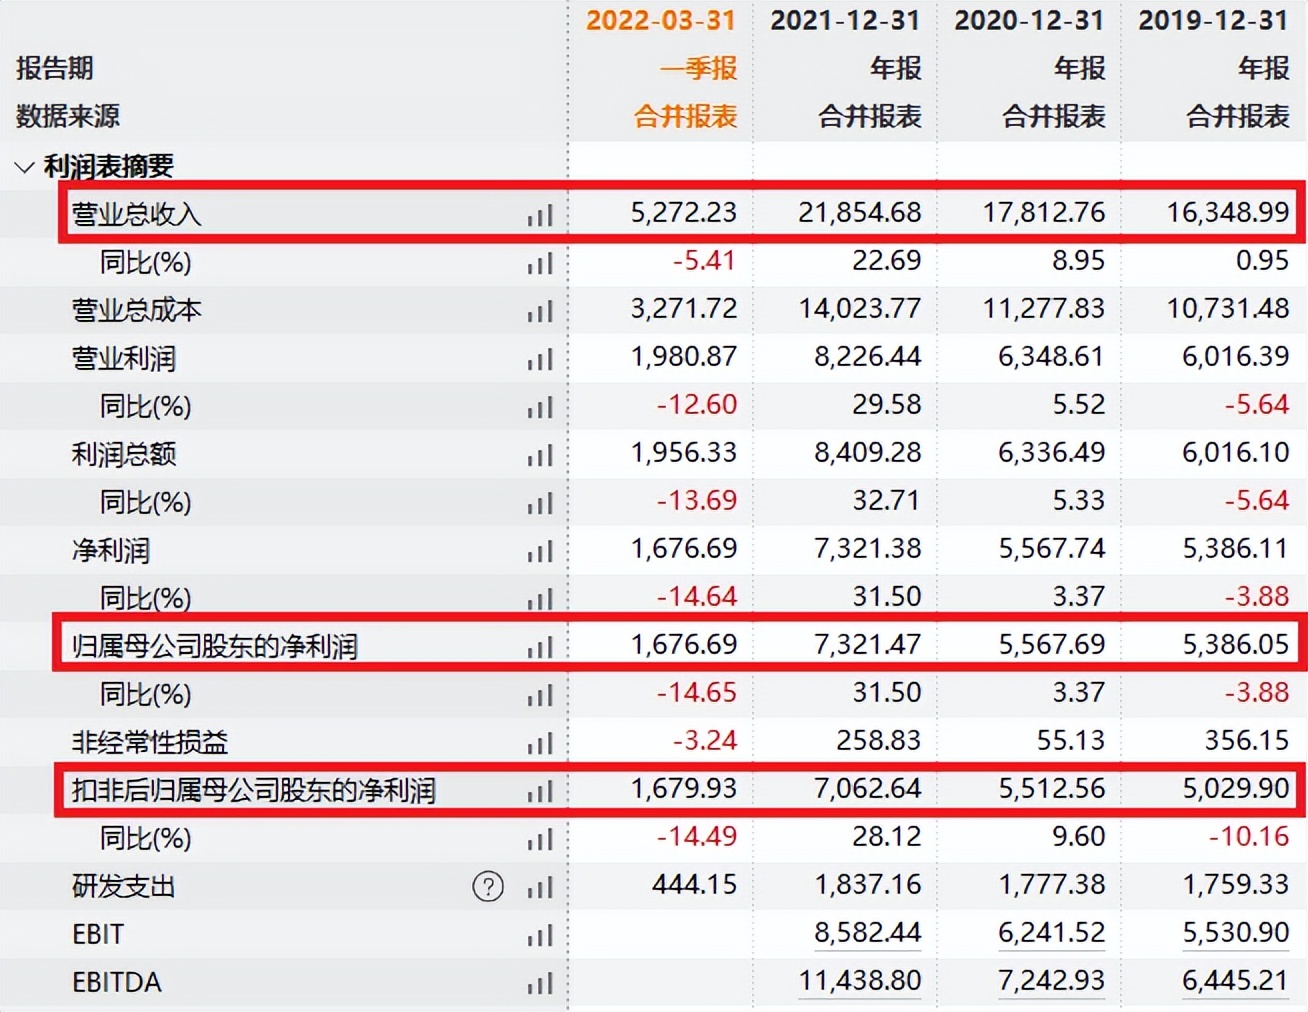The width and height of the screenshot is (1308, 1012).
Task: Click the 11,438.80 EBITDA value
Action: tap(859, 980)
